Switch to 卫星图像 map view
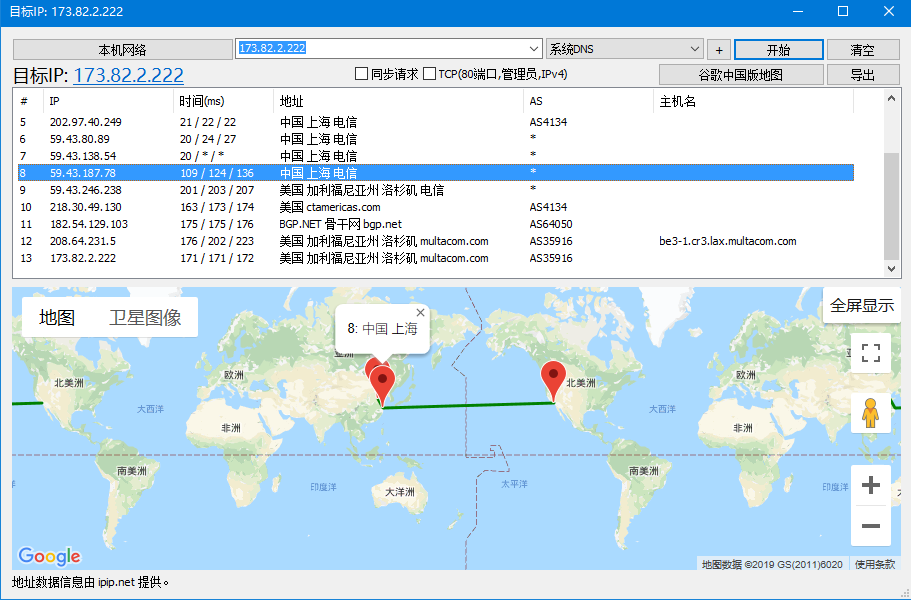Image resolution: width=911 pixels, height=600 pixels. (145, 318)
